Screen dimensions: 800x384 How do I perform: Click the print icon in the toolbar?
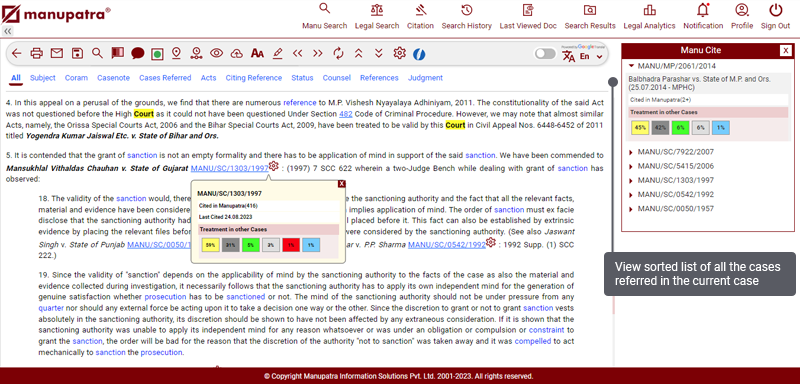(x=36, y=53)
